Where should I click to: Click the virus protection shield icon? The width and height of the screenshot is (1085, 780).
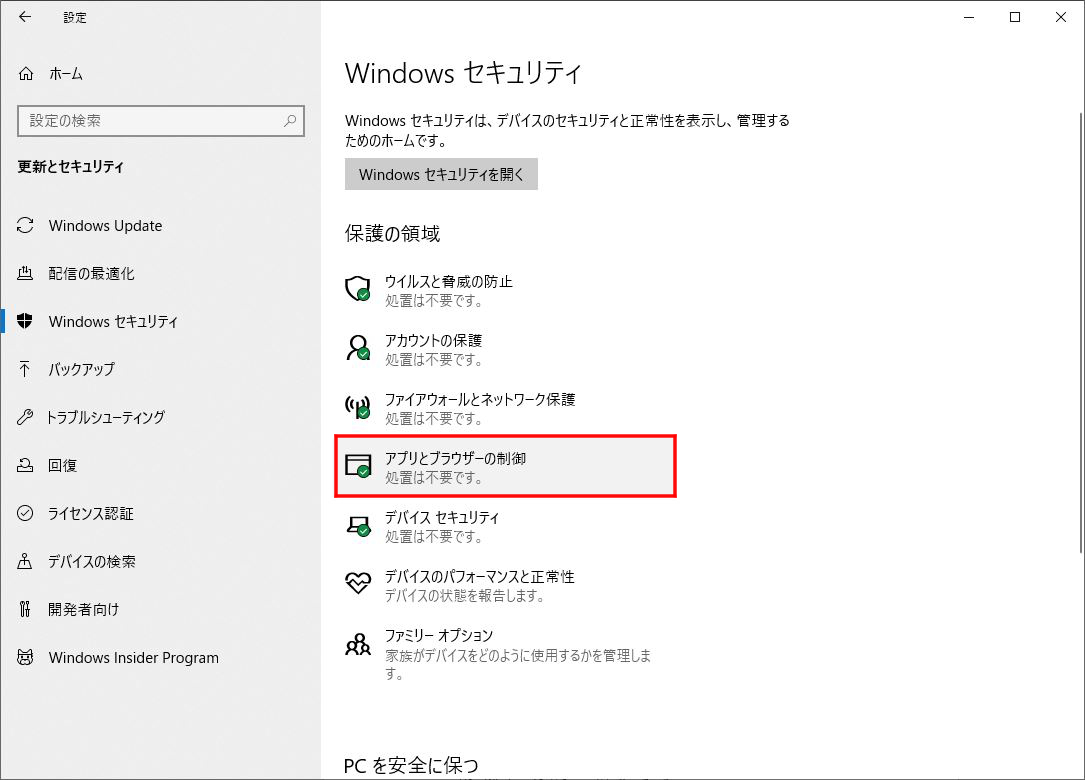coord(358,289)
